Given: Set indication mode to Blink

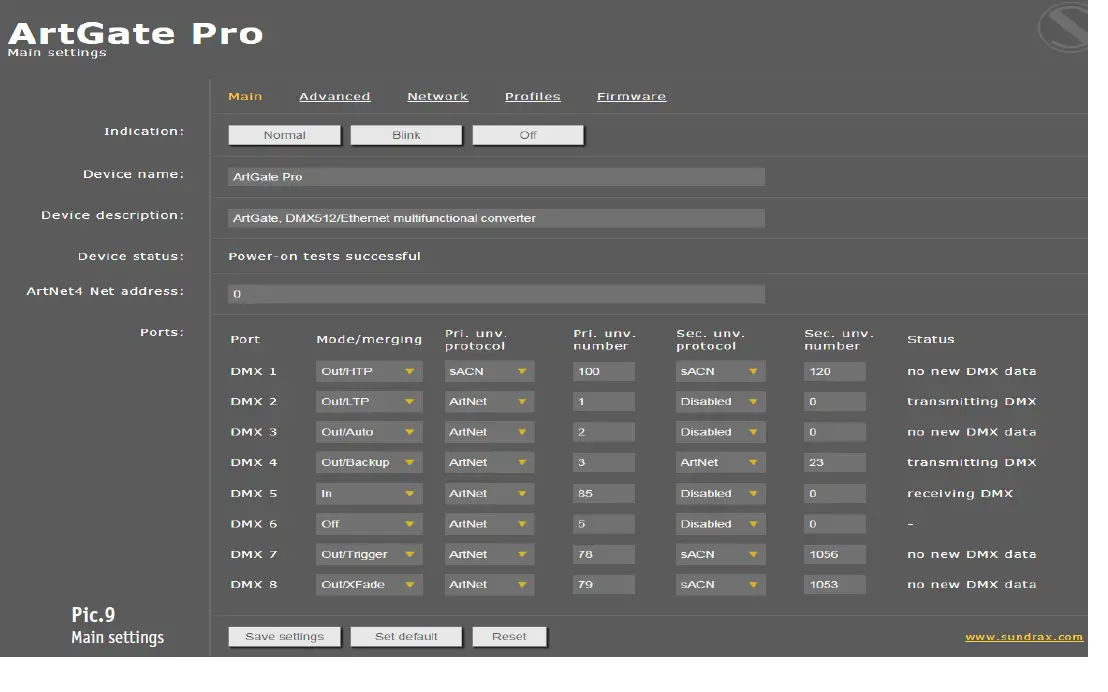Looking at the screenshot, I should (406, 135).
